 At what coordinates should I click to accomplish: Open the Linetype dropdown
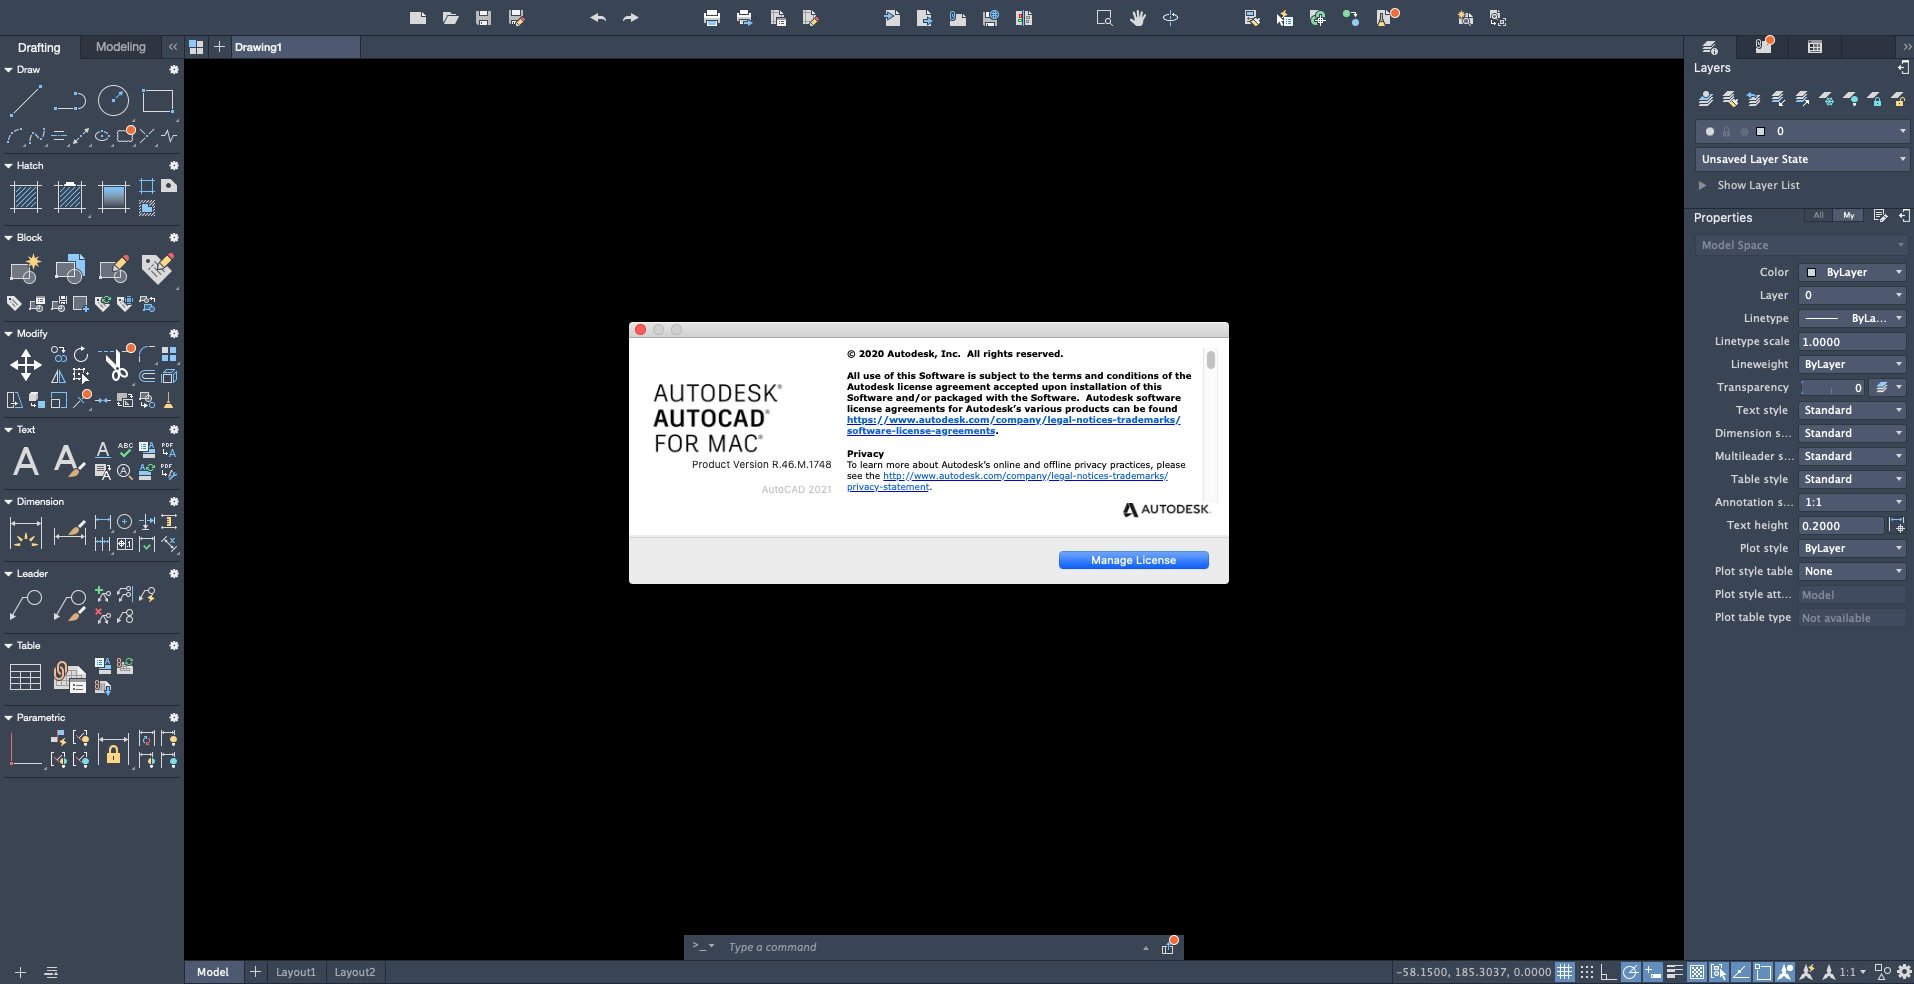tap(1852, 318)
